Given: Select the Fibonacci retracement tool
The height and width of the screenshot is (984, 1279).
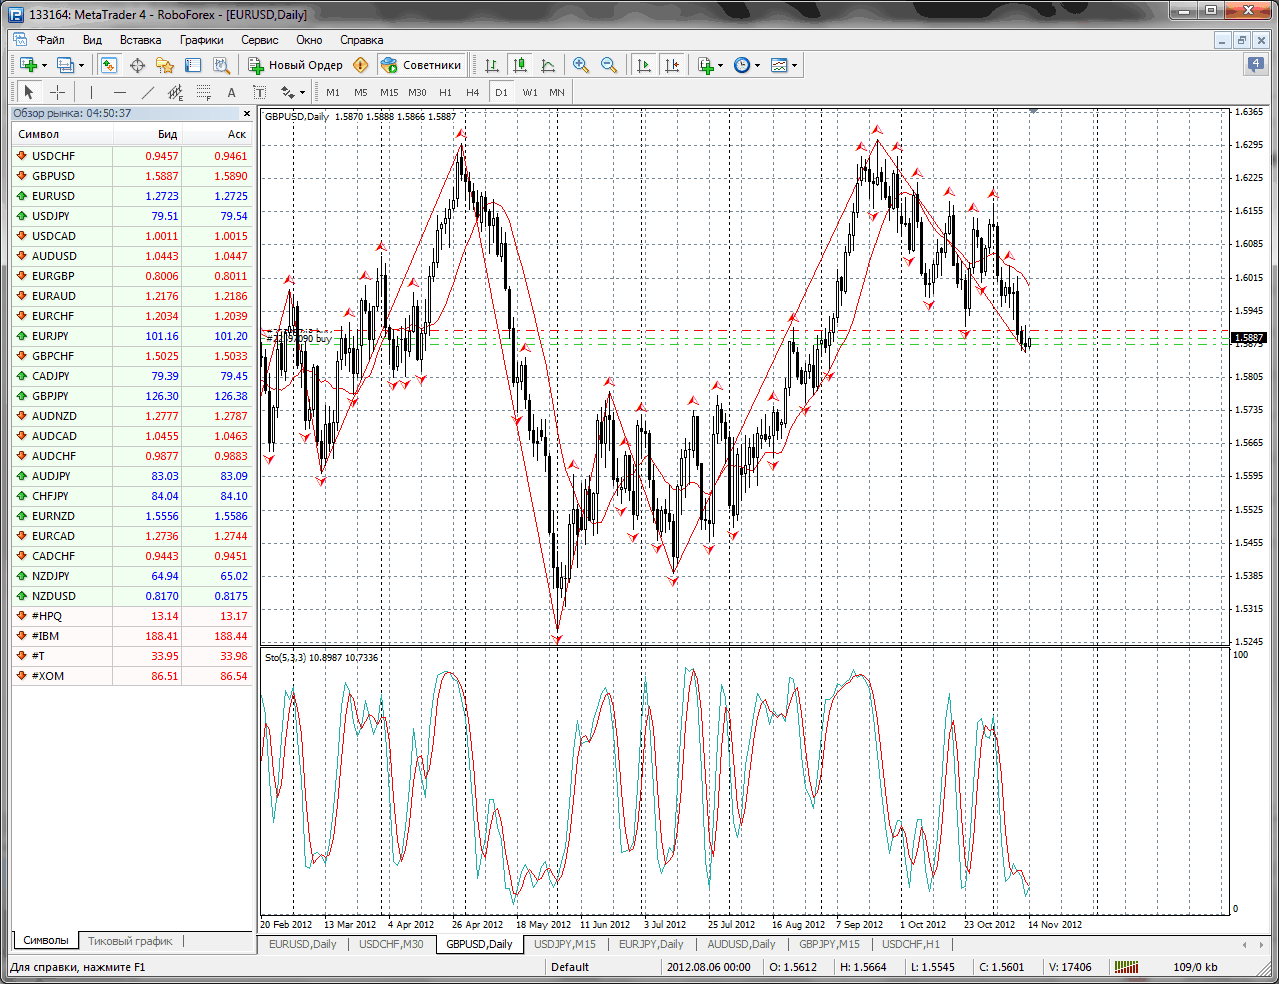Looking at the screenshot, I should tap(204, 92).
